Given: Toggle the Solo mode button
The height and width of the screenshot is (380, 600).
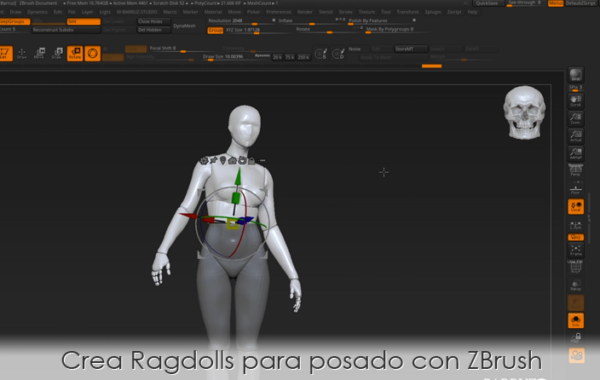Looking at the screenshot, I should (576, 321).
